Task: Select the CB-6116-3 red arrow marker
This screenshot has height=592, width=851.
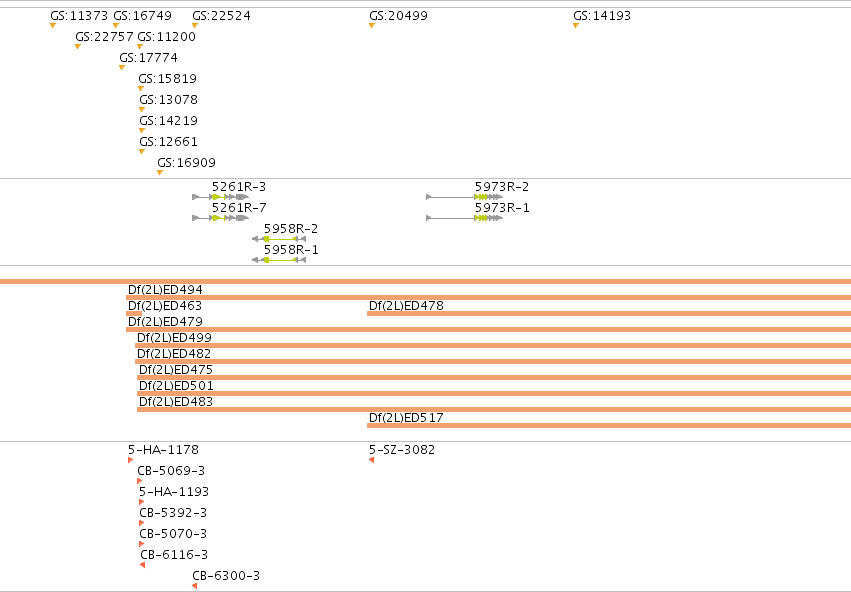Action: click(x=142, y=565)
